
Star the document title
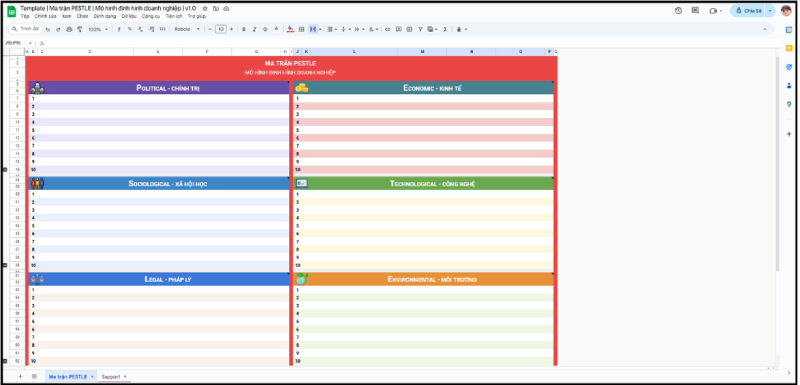(x=205, y=9)
